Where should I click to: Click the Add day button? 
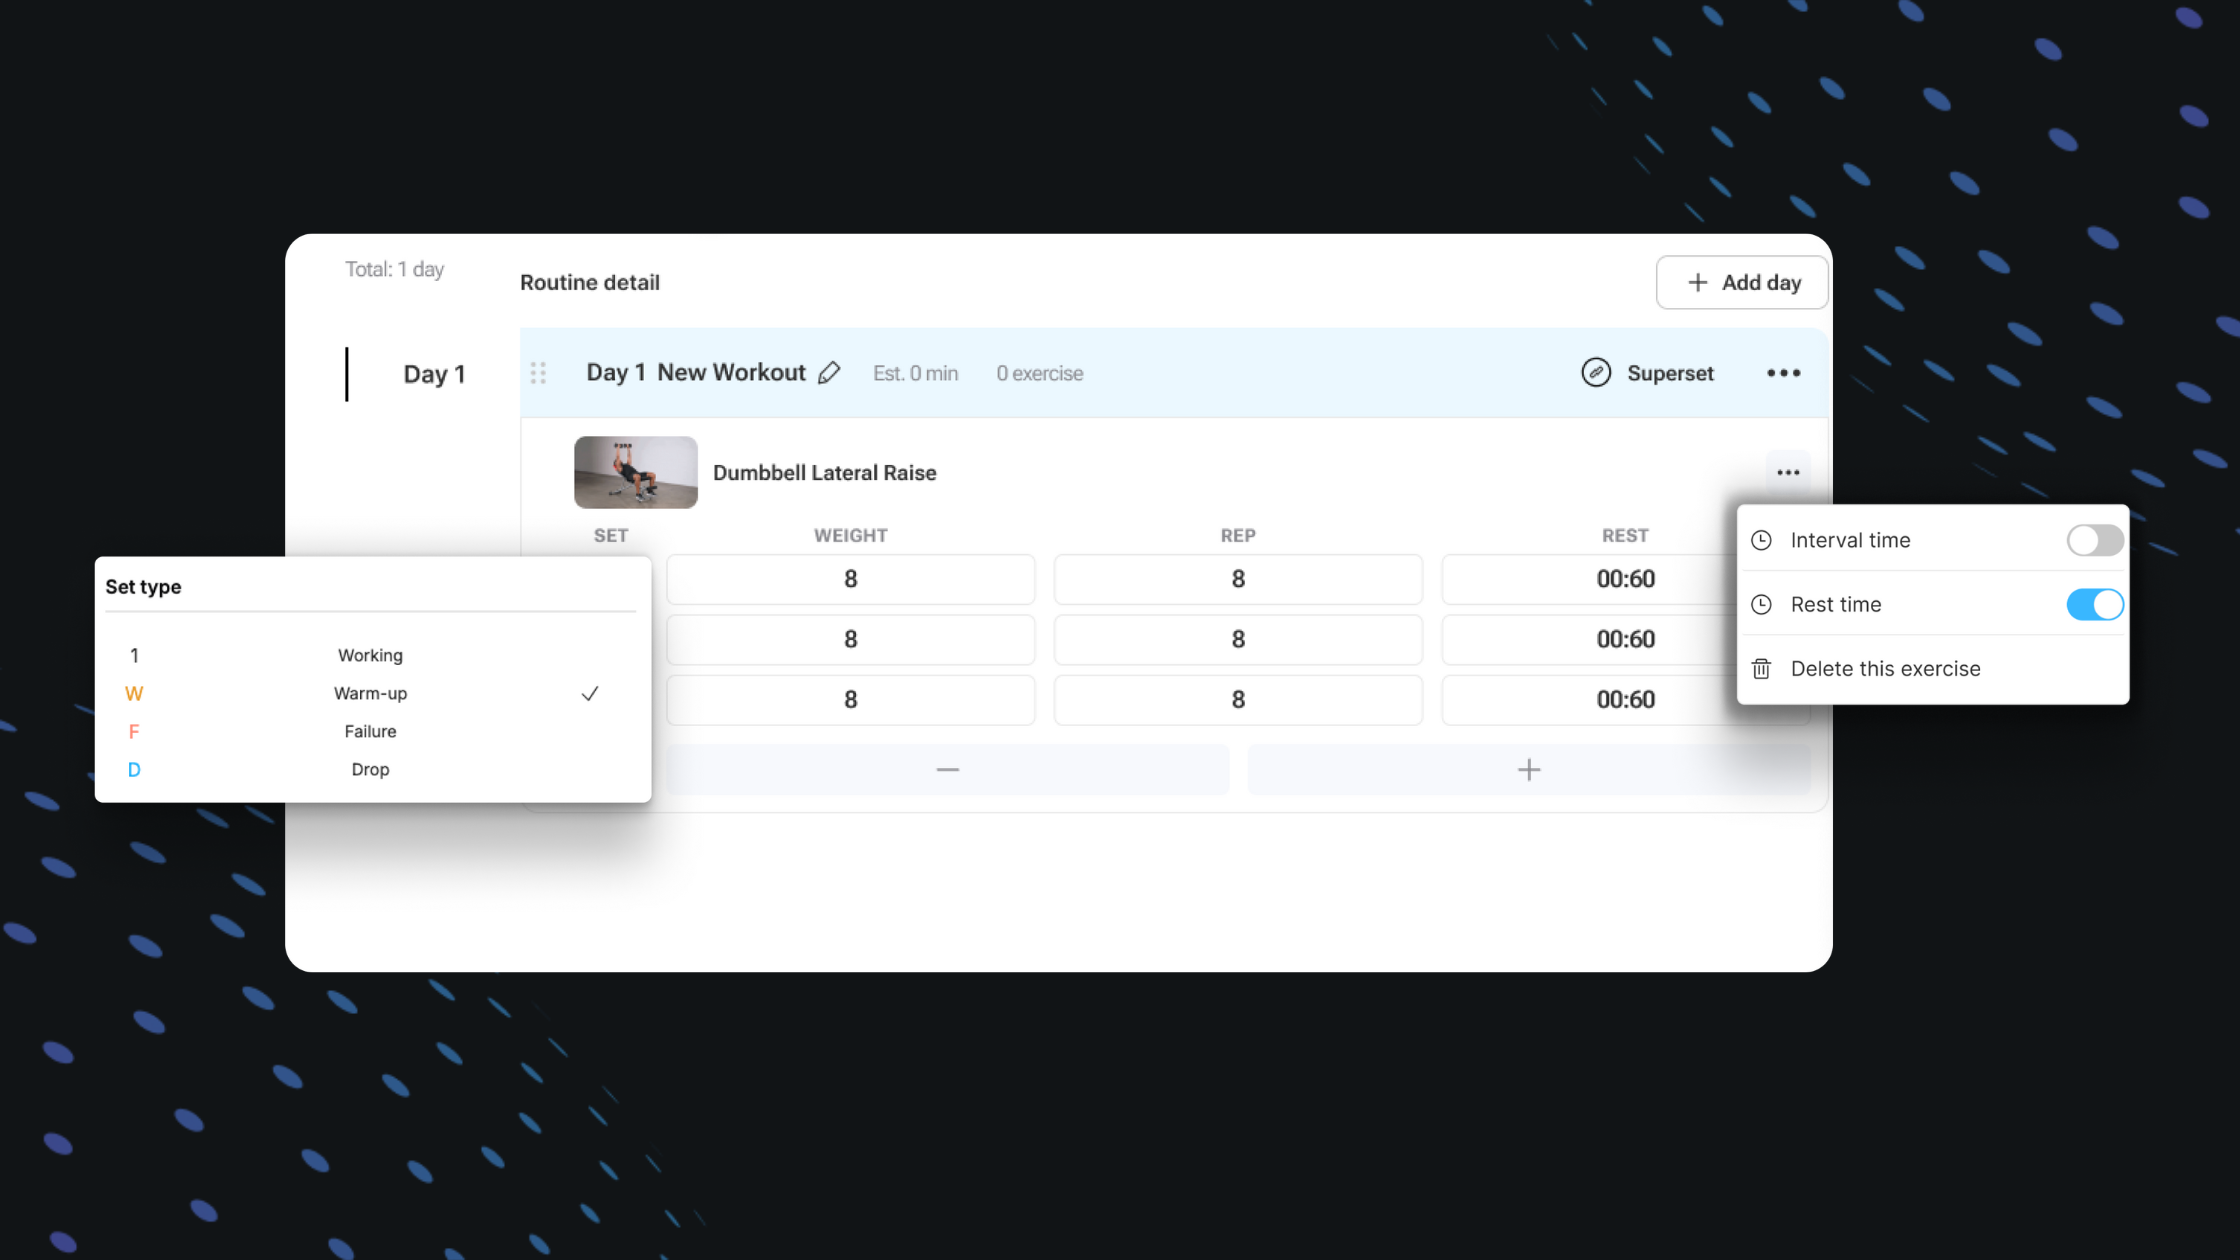(1742, 283)
